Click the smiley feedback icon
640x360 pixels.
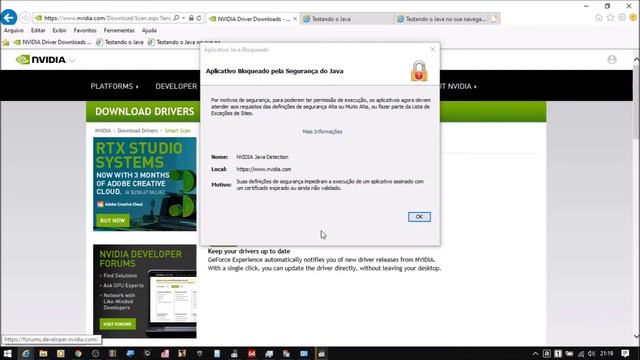pos(633,18)
